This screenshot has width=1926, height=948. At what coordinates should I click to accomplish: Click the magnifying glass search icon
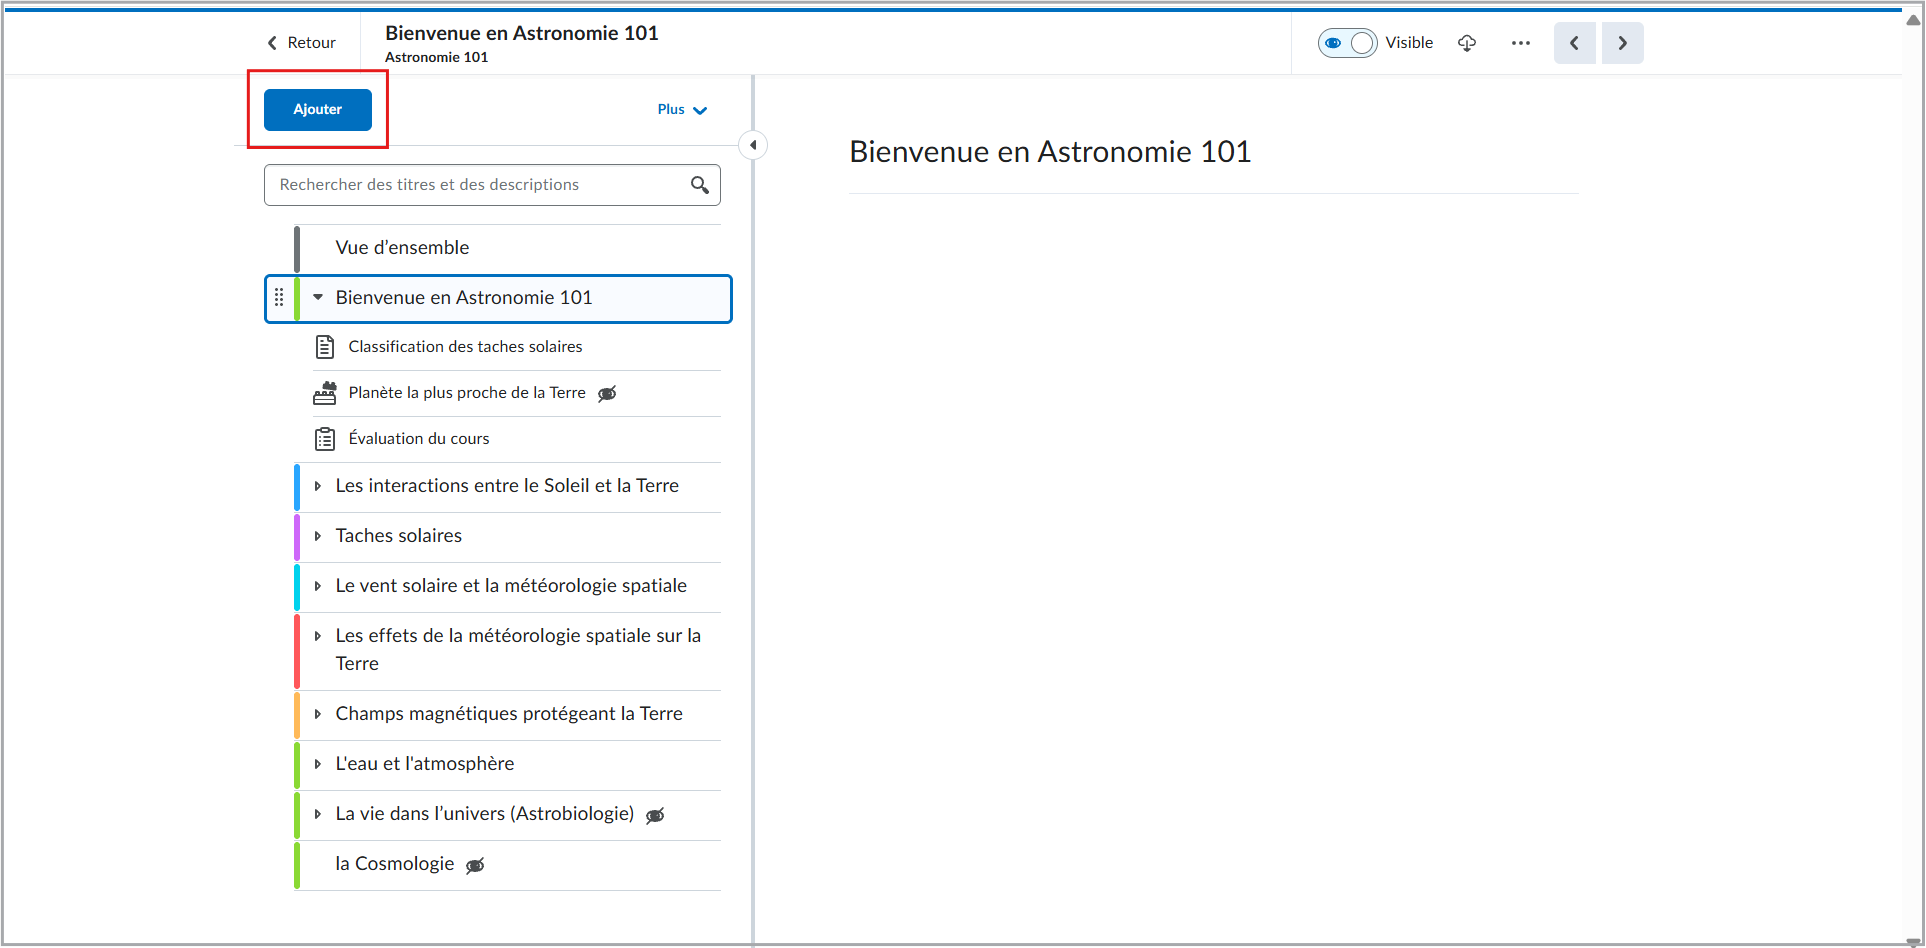point(700,185)
